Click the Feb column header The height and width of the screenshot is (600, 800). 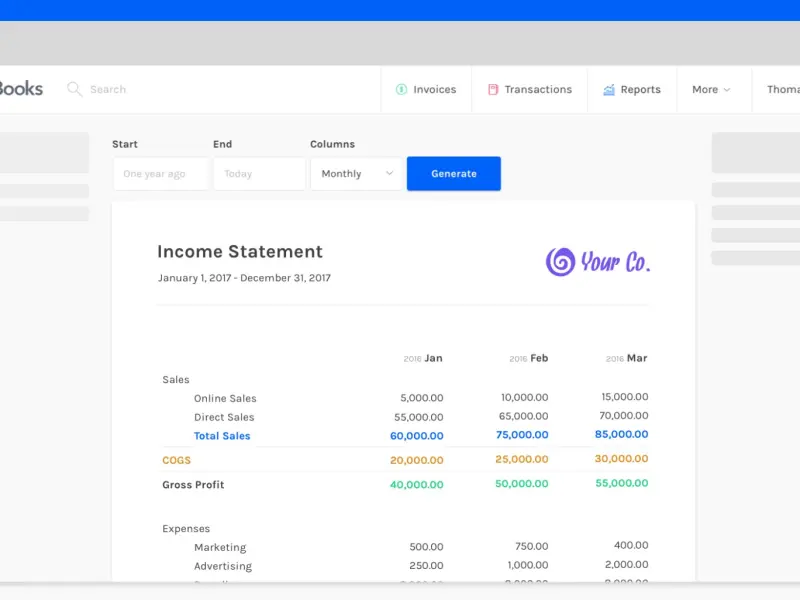click(538, 358)
